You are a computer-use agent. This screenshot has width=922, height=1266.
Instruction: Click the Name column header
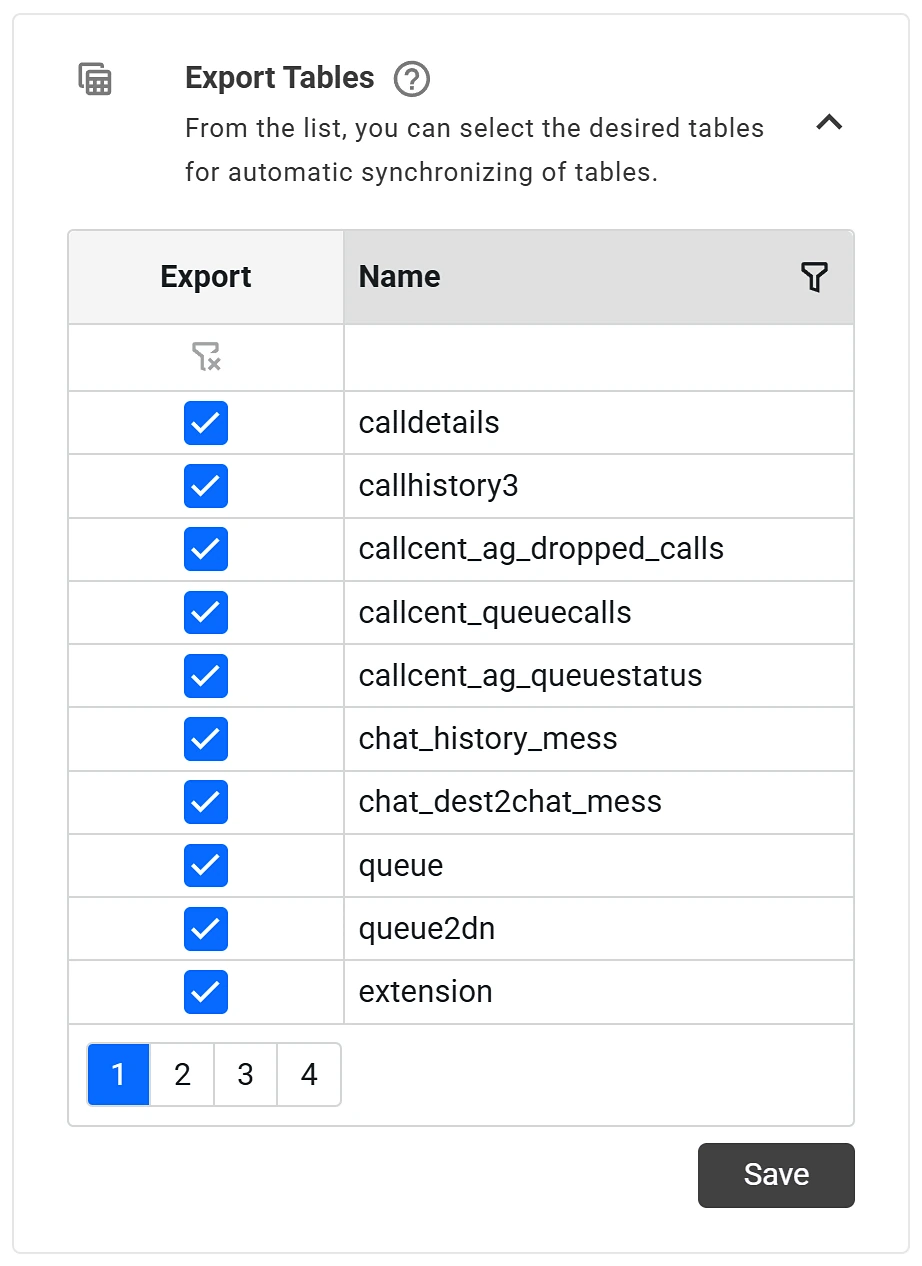(599, 277)
